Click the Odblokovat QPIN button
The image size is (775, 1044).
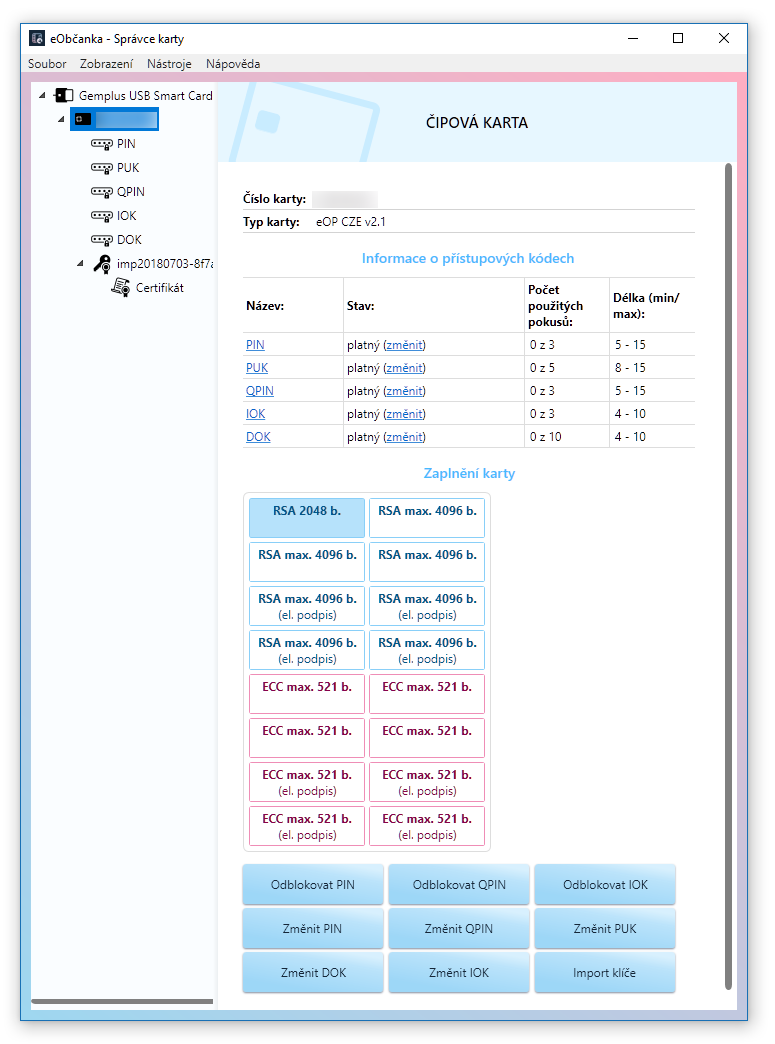click(x=459, y=885)
